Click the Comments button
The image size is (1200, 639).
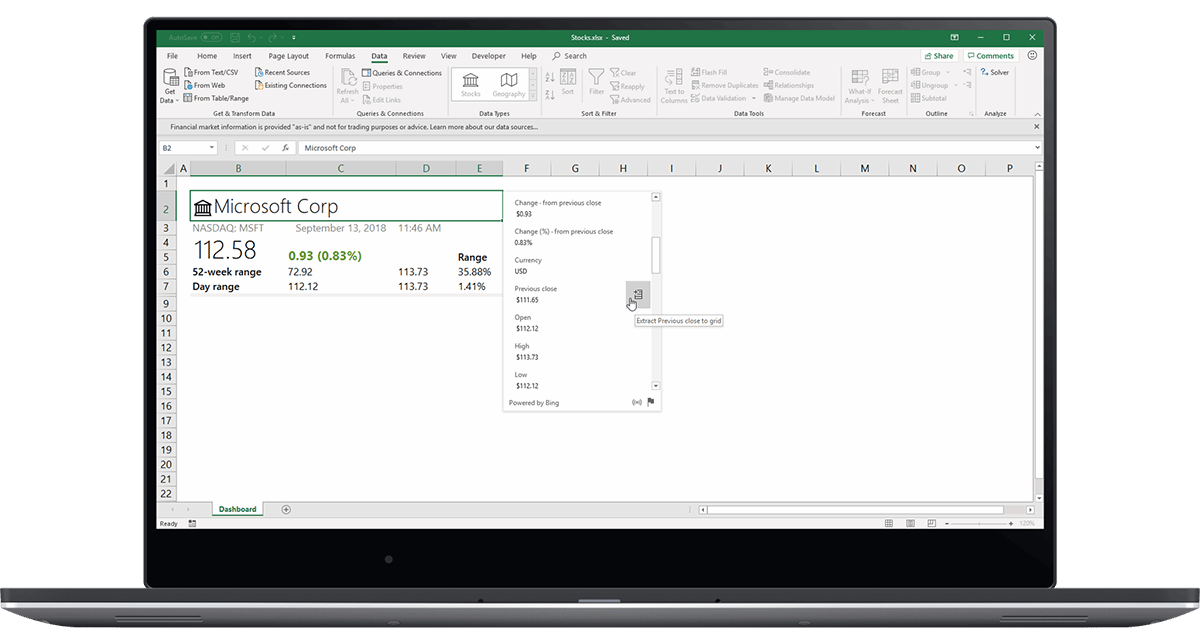pyautogui.click(x=990, y=55)
